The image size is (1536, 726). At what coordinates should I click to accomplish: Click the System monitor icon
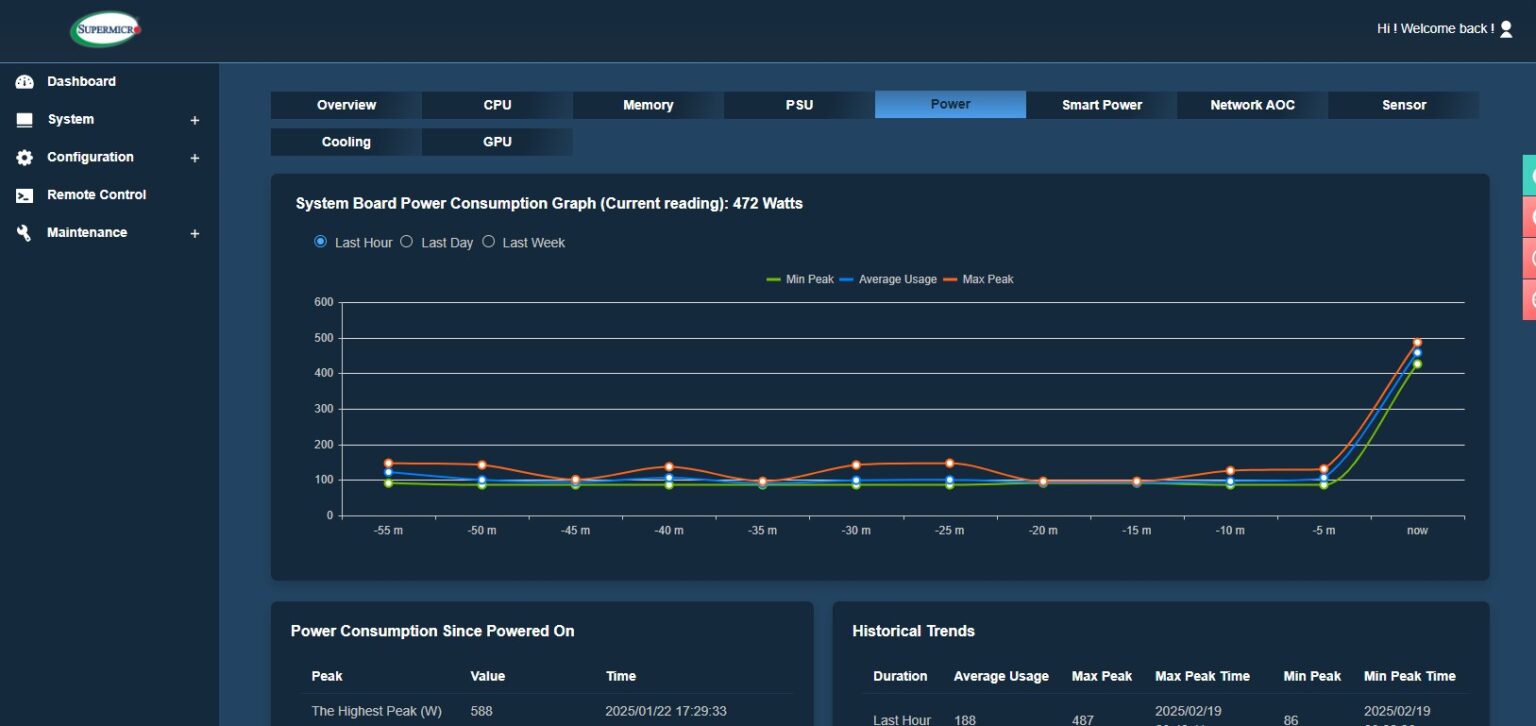[25, 120]
